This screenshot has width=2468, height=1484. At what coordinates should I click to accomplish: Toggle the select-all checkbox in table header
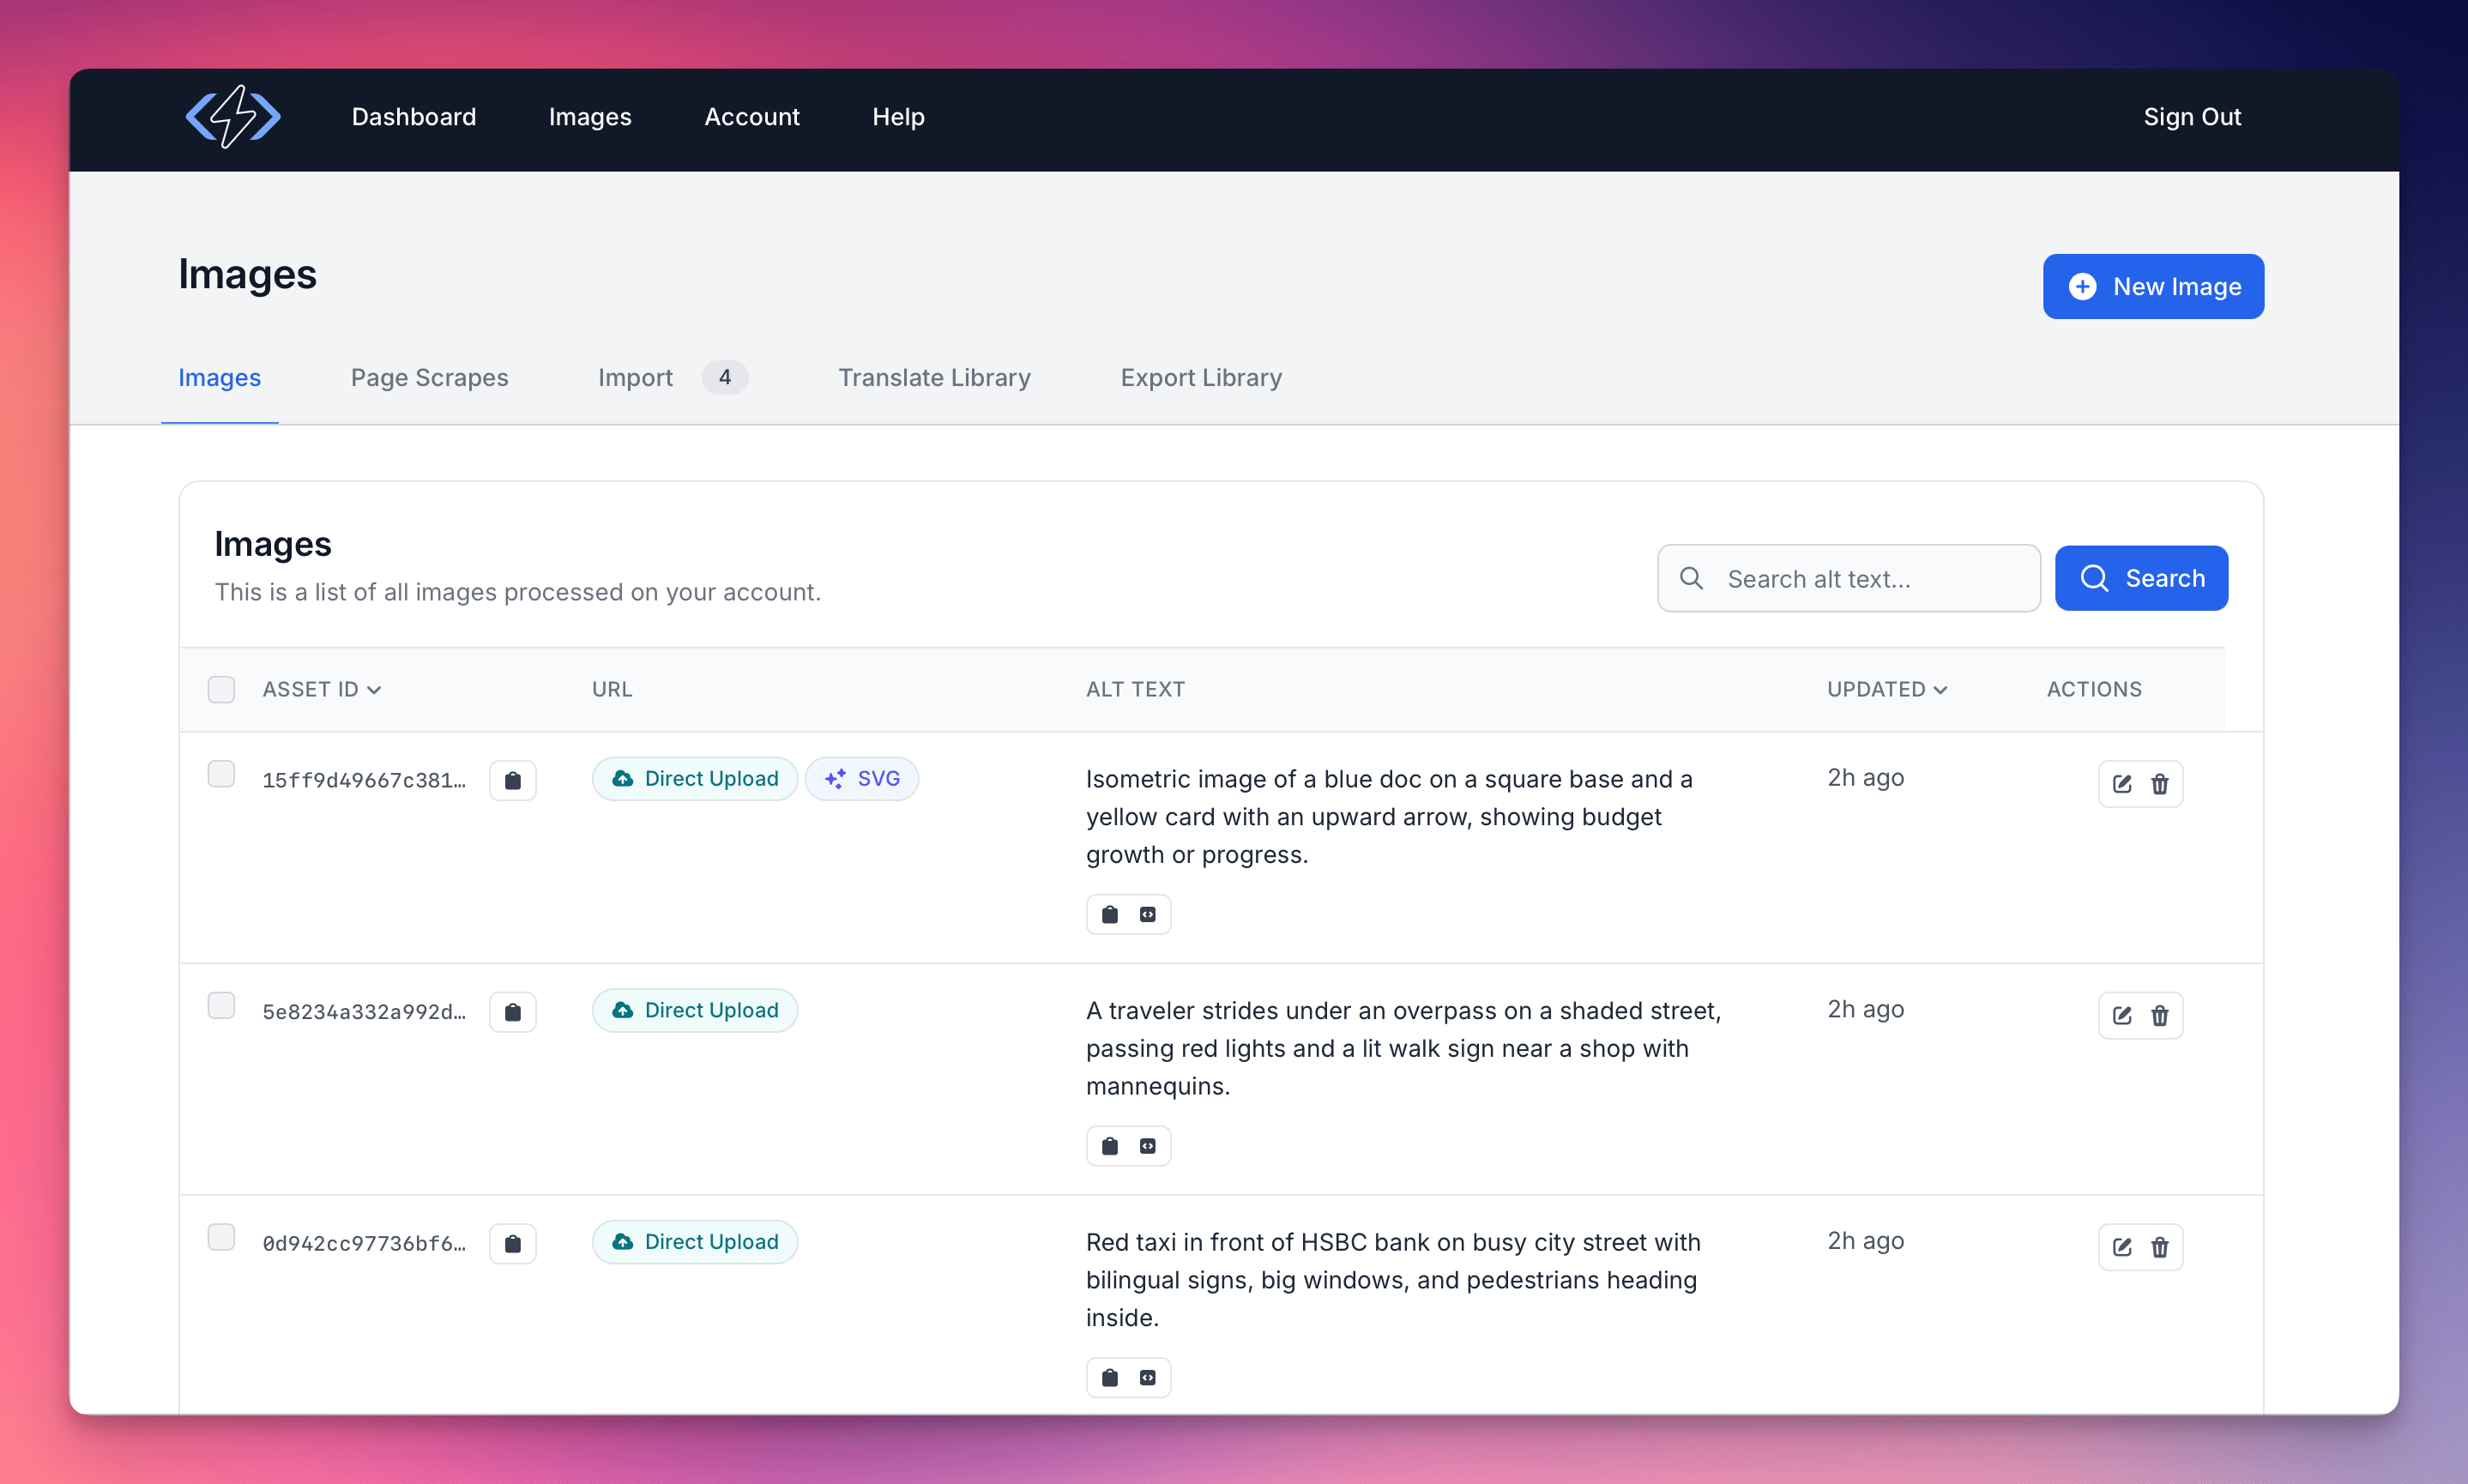[x=221, y=689]
